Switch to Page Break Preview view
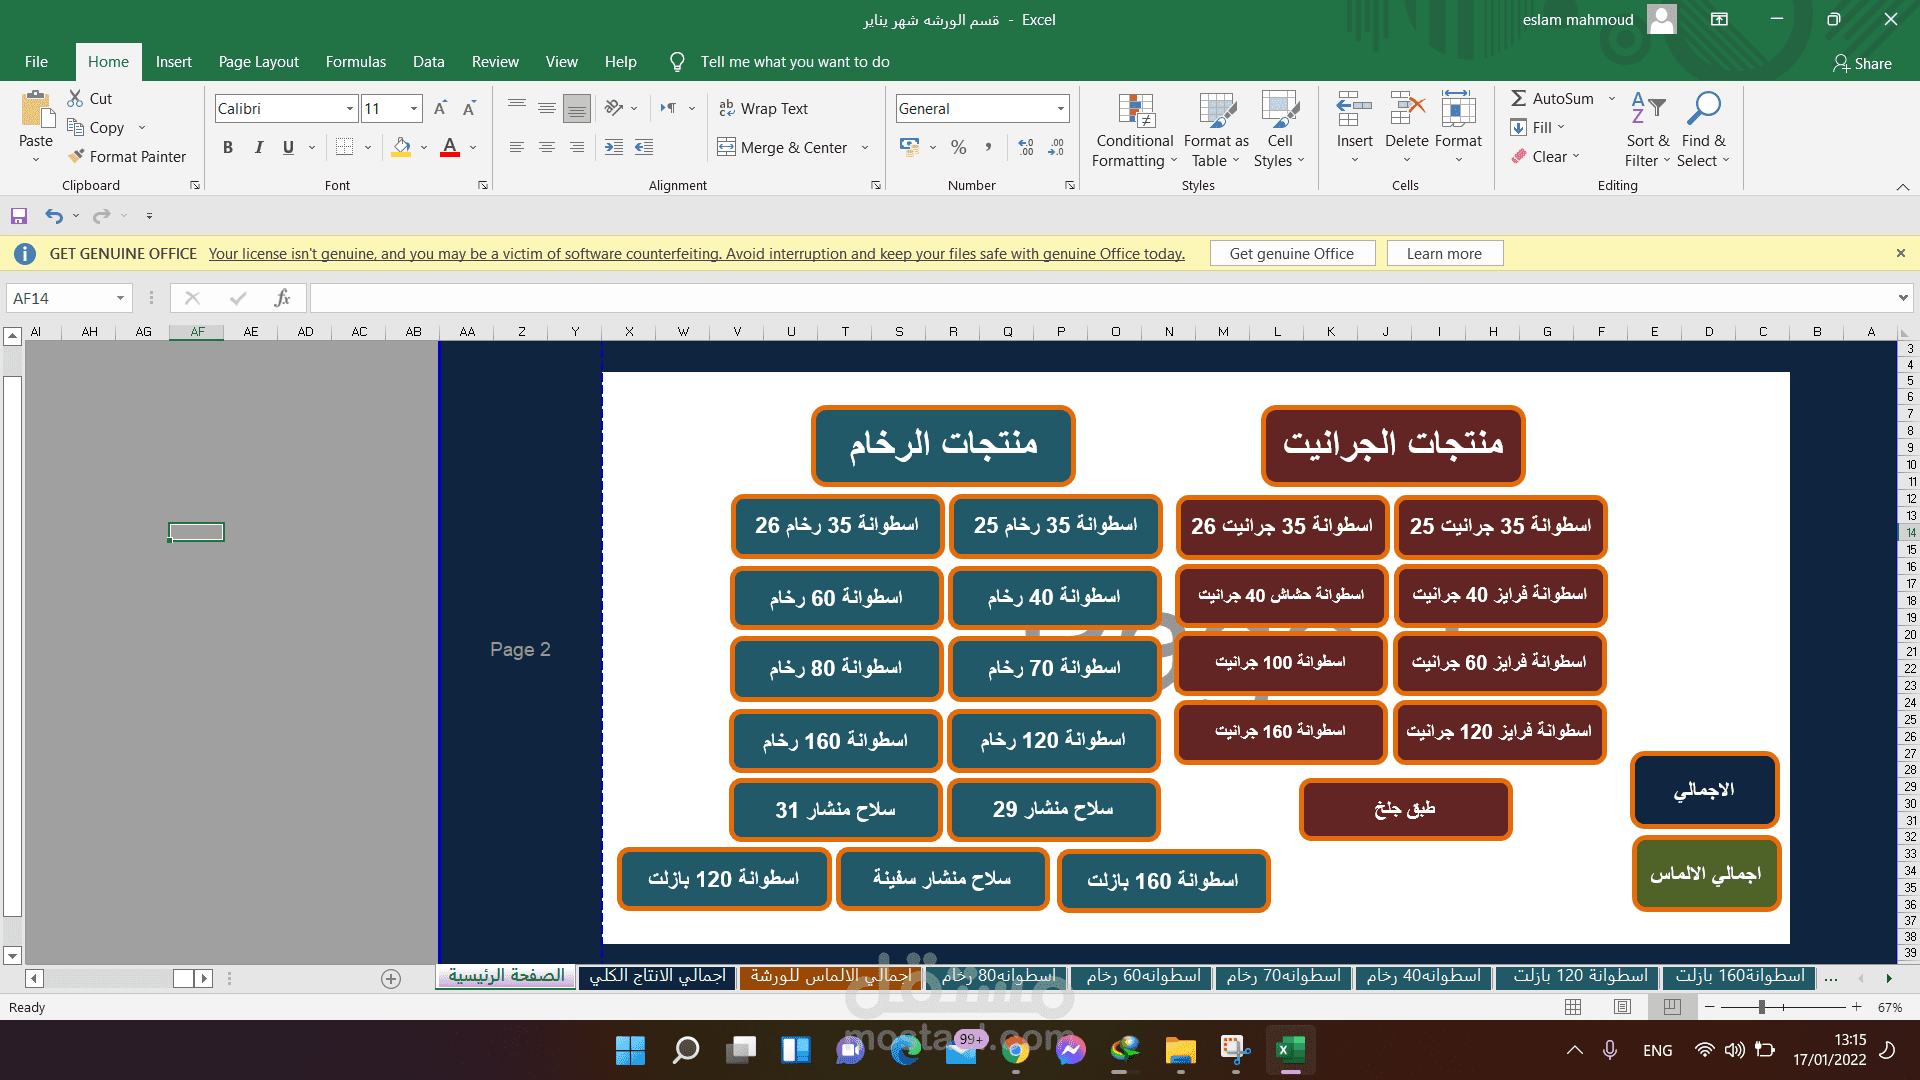Viewport: 1920px width, 1080px height. (1672, 1007)
